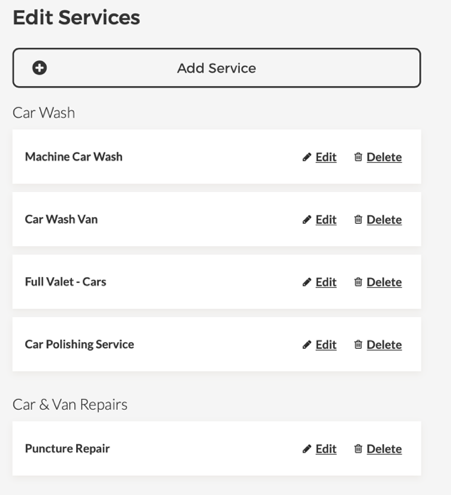
Task: Delete the Car Wash Van service
Action: tap(384, 220)
